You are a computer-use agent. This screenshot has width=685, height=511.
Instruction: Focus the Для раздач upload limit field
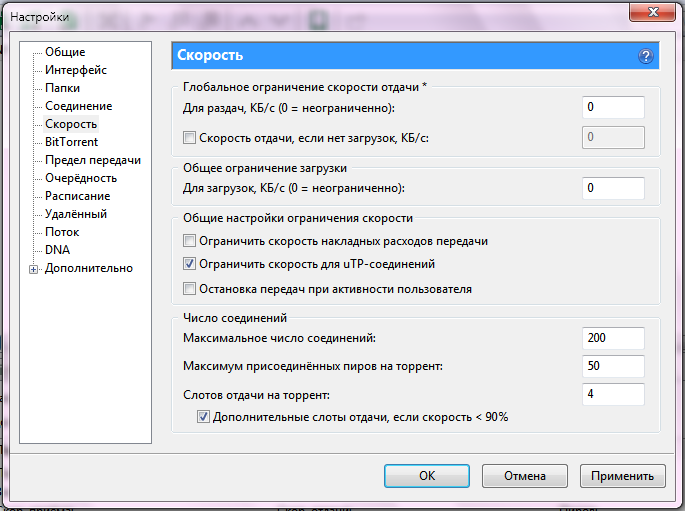coord(613,107)
